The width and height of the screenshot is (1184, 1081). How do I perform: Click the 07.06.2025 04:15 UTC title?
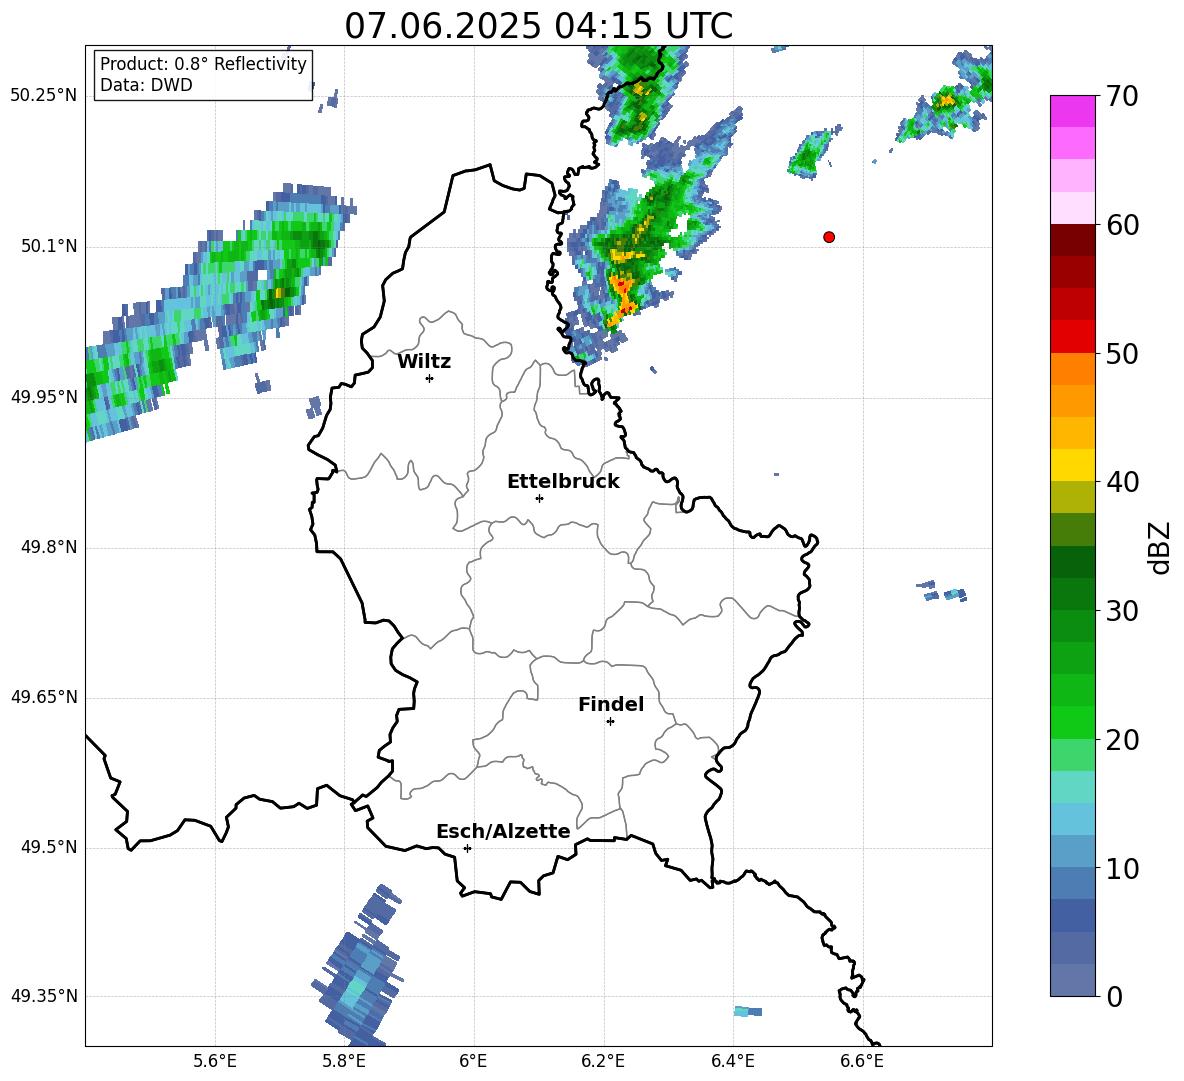pos(538,26)
